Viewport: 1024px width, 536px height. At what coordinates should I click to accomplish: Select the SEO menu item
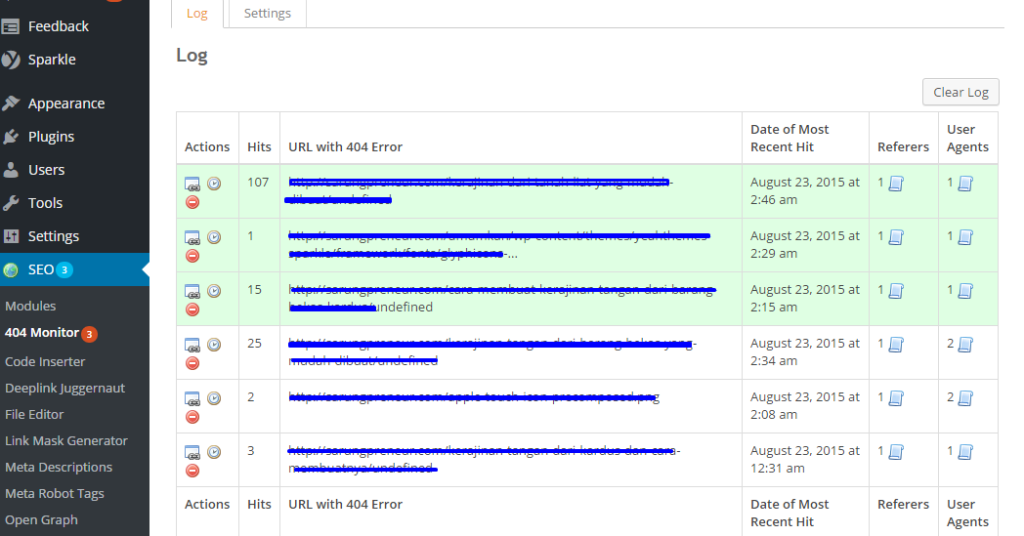74,270
